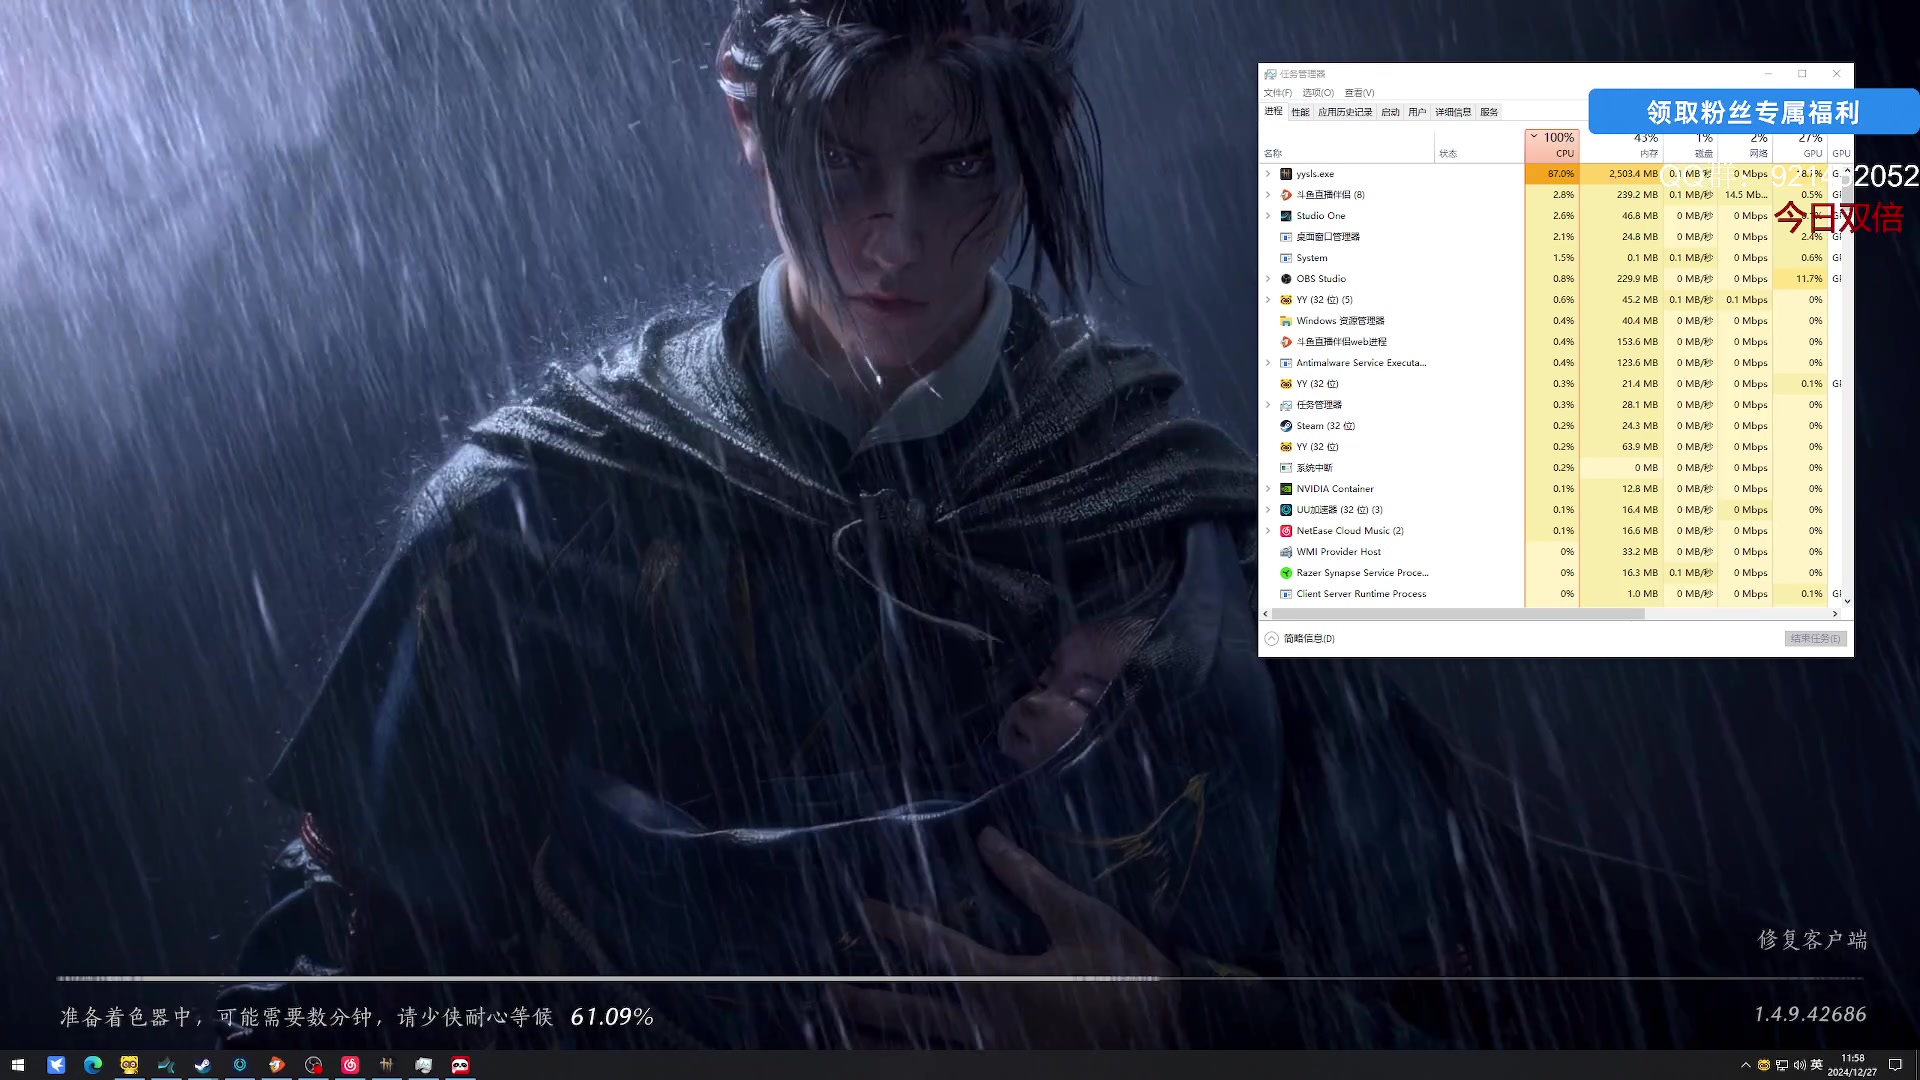Select the WMI Provider Host icon
The width and height of the screenshot is (1920, 1080).
click(x=1286, y=552)
